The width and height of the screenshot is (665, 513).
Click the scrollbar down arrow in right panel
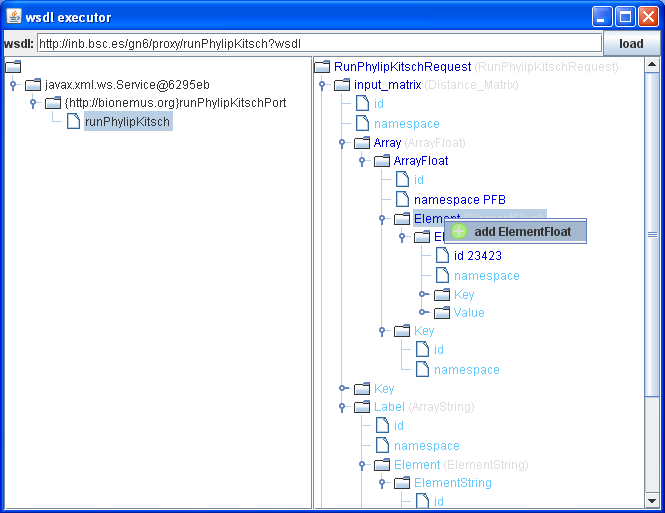pos(652,500)
